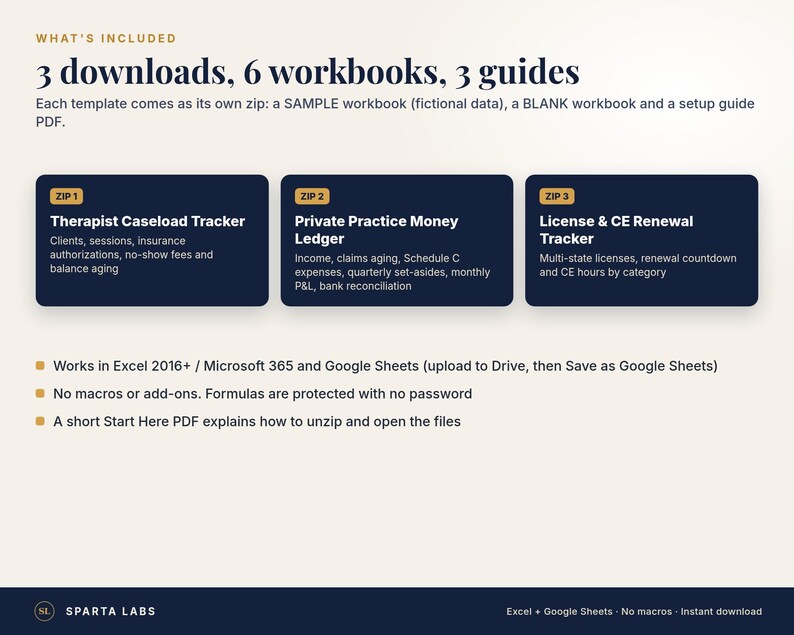
Task: Select the Private Practice Money Ledger title
Action: (376, 230)
